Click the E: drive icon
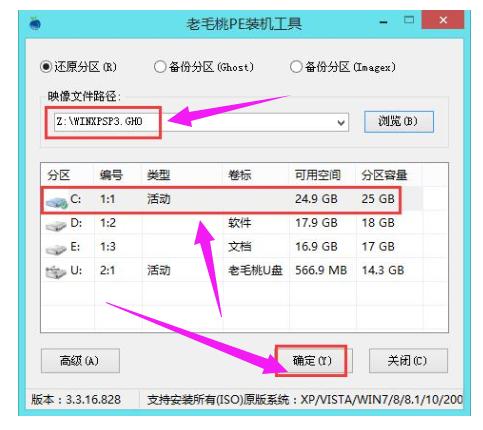The width and height of the screenshot is (483, 430). [x=56, y=249]
